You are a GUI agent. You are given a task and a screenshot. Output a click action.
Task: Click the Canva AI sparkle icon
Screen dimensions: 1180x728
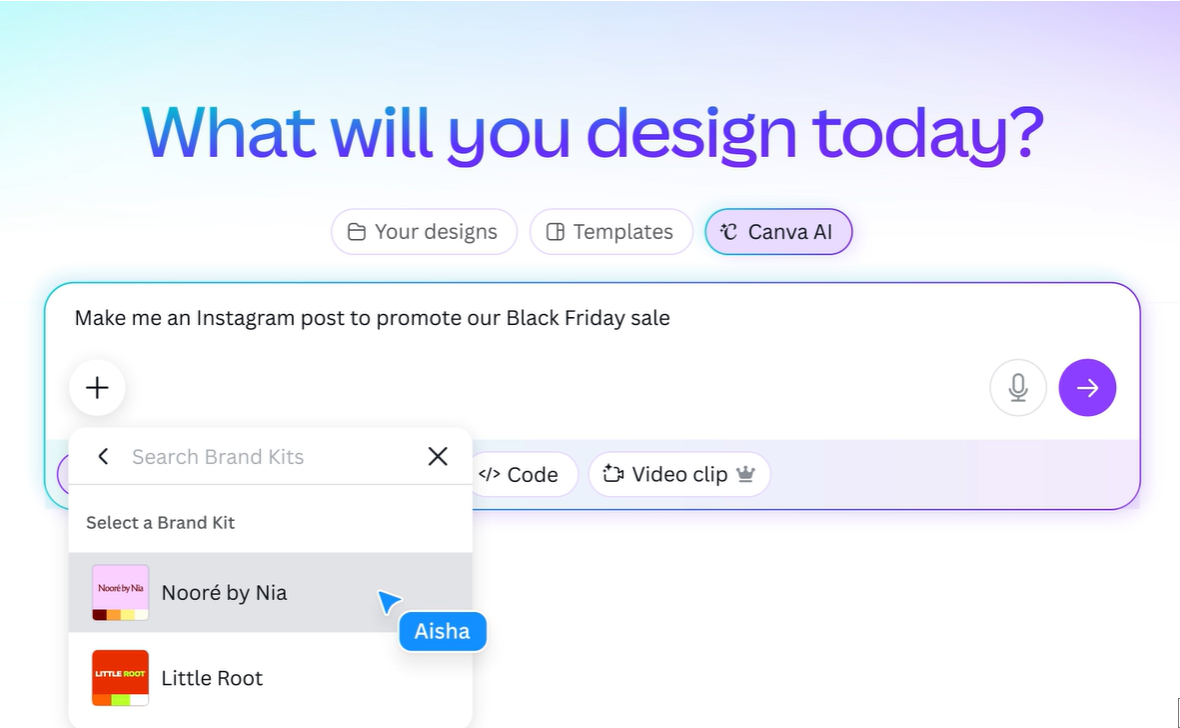point(728,231)
